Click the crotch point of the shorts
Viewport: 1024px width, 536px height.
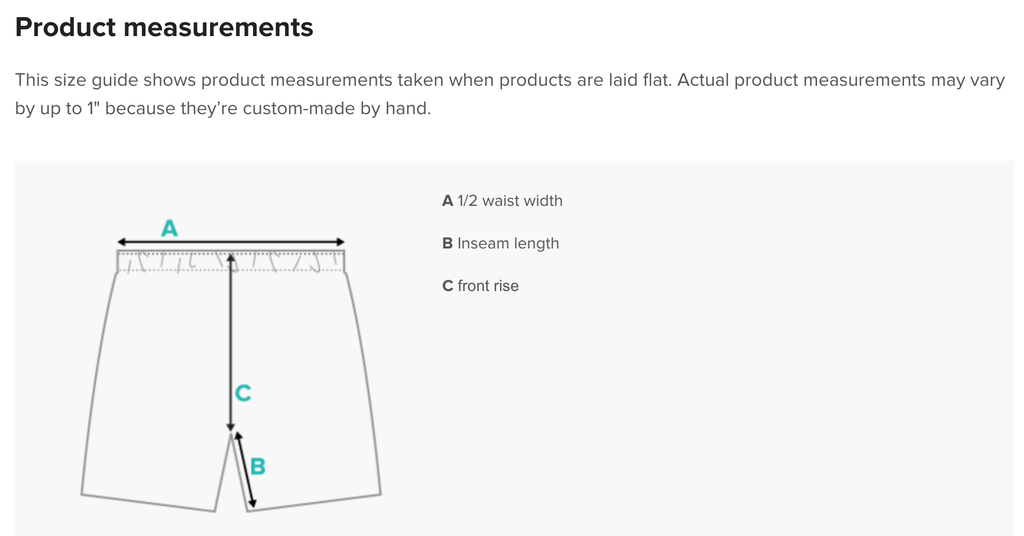pyautogui.click(x=231, y=435)
